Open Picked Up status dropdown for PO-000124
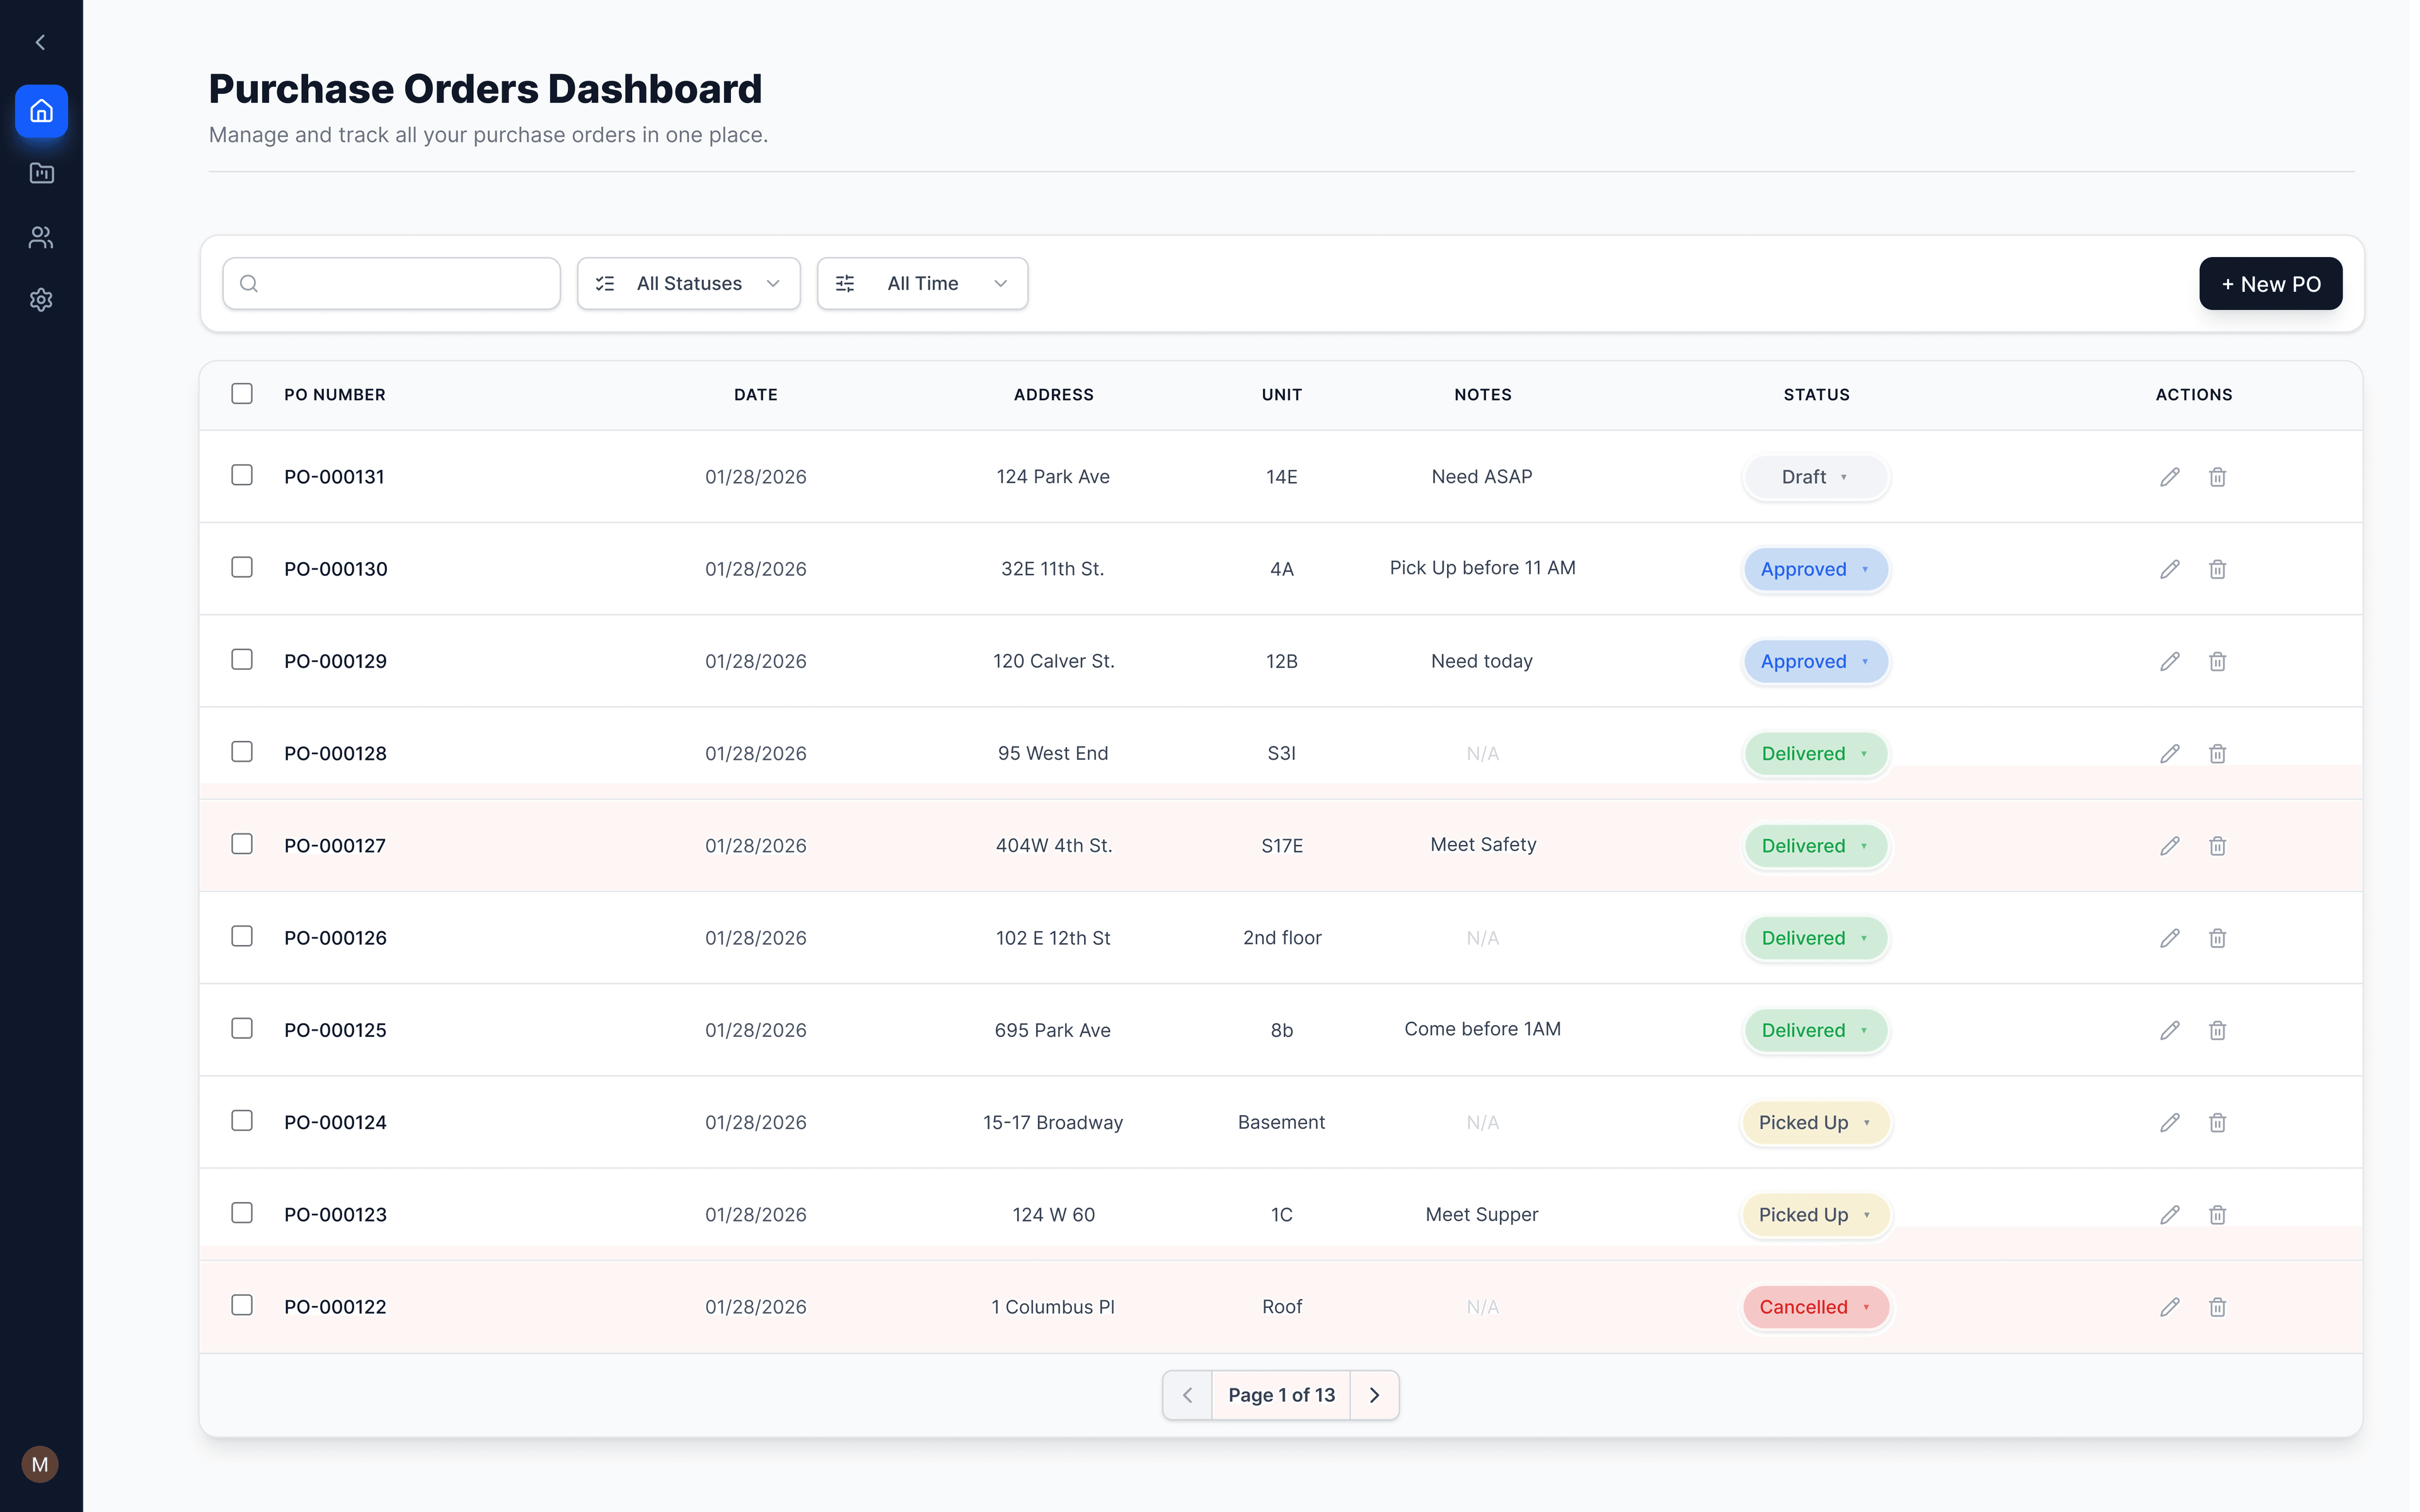 click(x=1815, y=1123)
